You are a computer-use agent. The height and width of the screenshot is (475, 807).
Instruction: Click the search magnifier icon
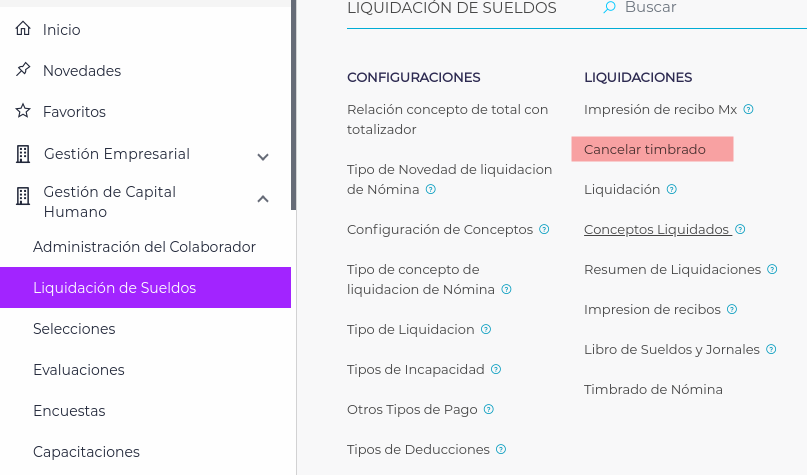point(609,8)
